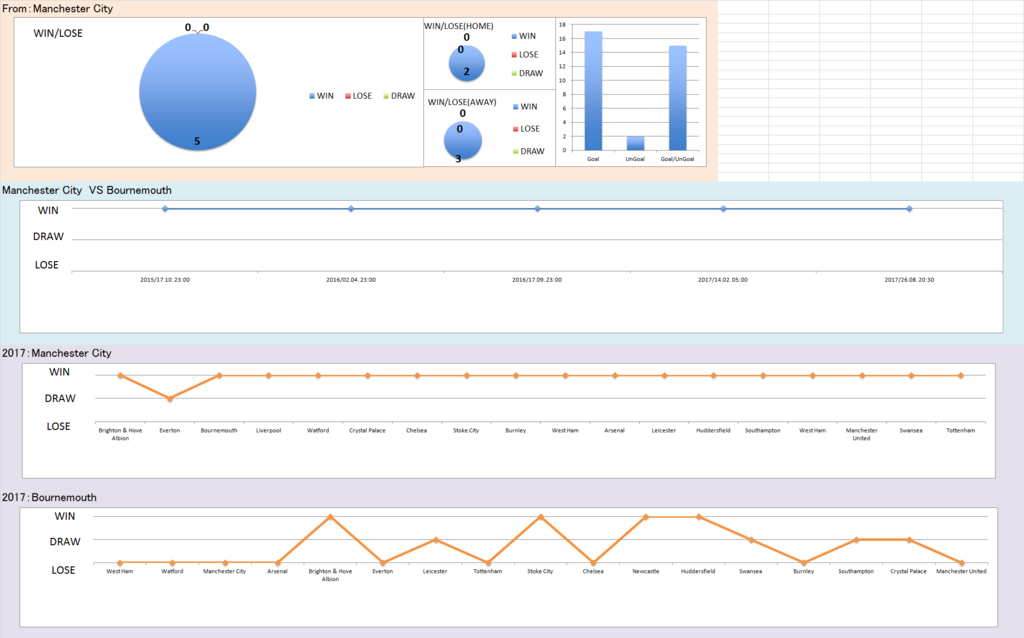Click the Goal bar in the bar chart
1024x638 pixels.
(x=593, y=91)
